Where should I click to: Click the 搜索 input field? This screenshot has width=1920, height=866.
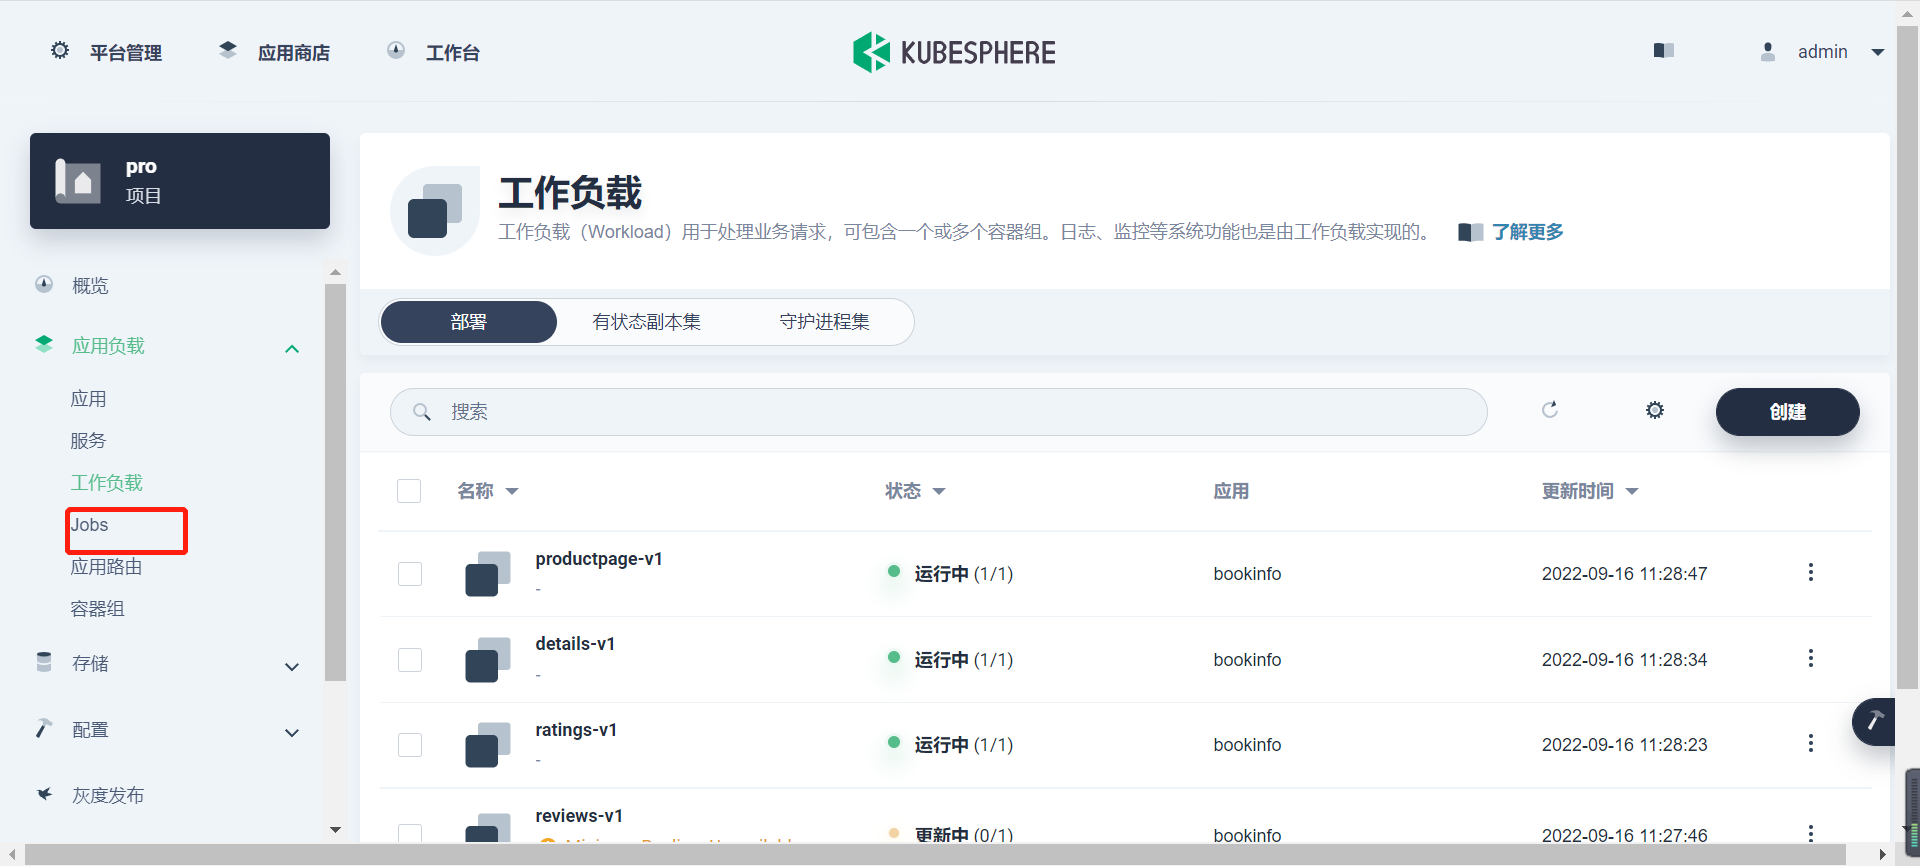pyautogui.click(x=938, y=412)
